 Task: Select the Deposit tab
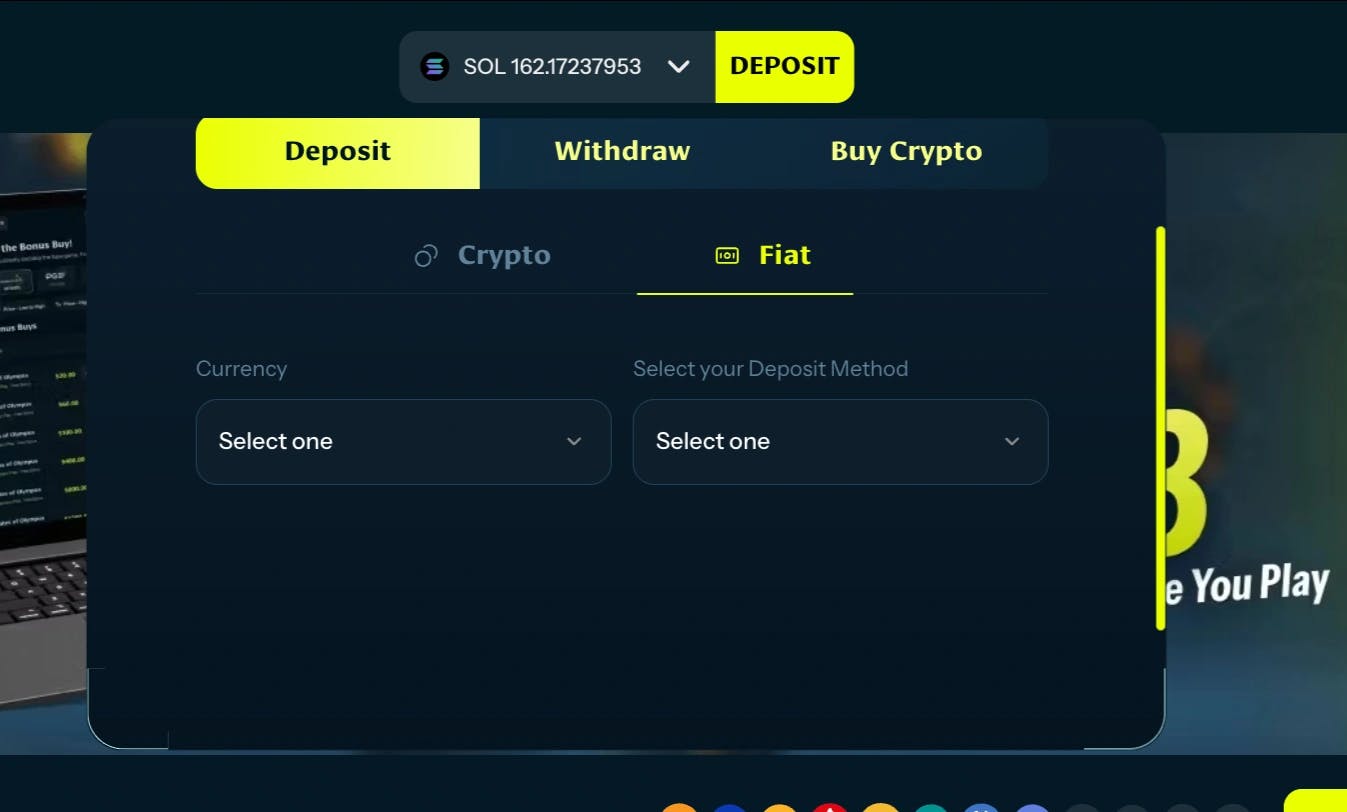338,152
